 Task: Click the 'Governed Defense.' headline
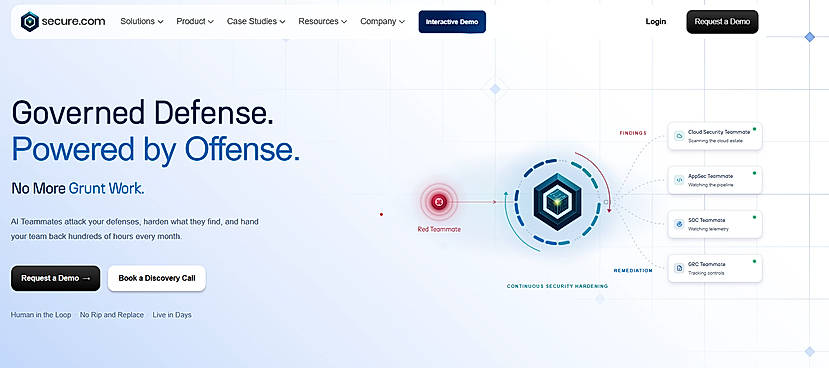coord(143,112)
